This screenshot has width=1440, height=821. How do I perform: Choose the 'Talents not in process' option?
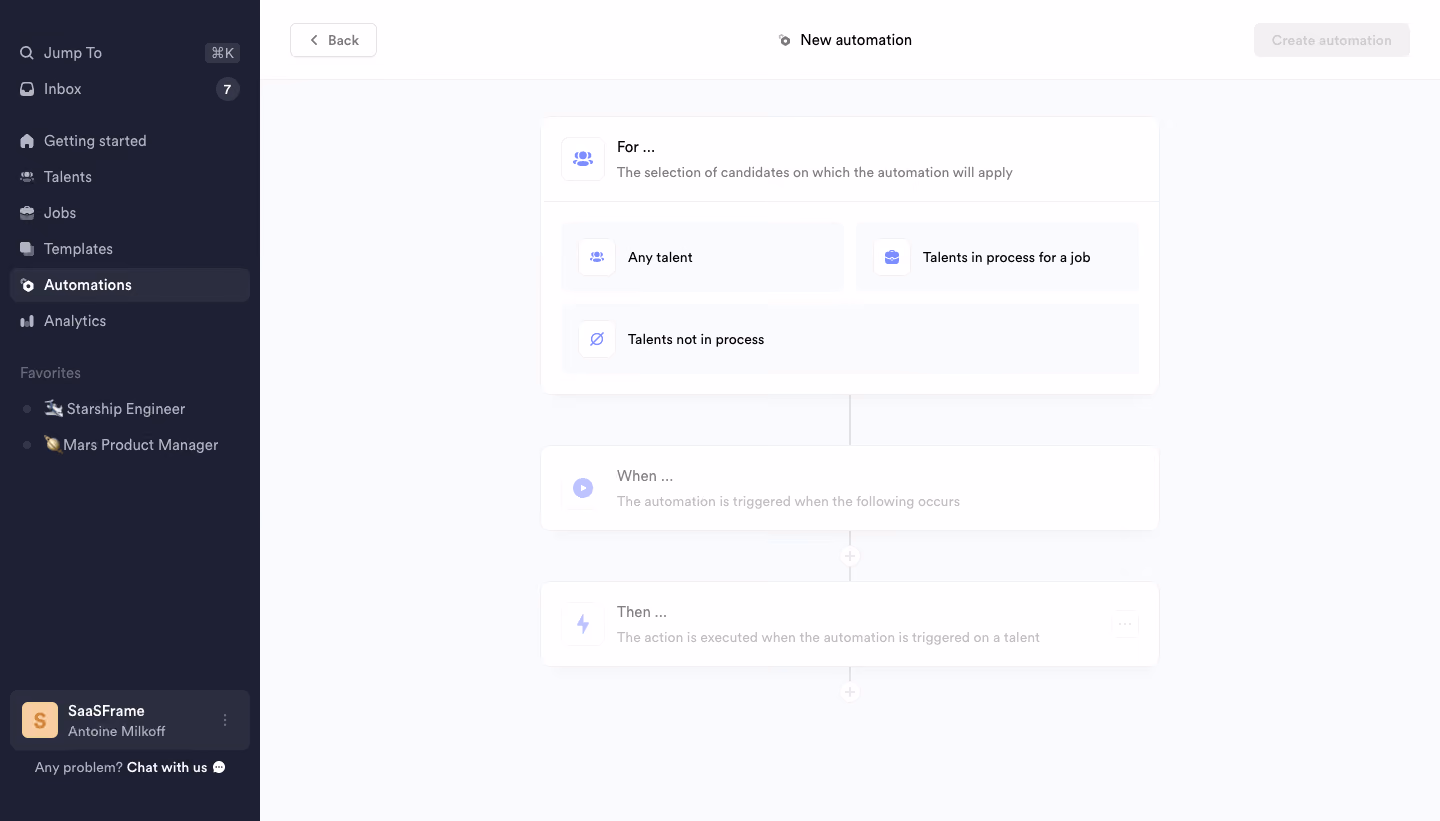coord(851,339)
